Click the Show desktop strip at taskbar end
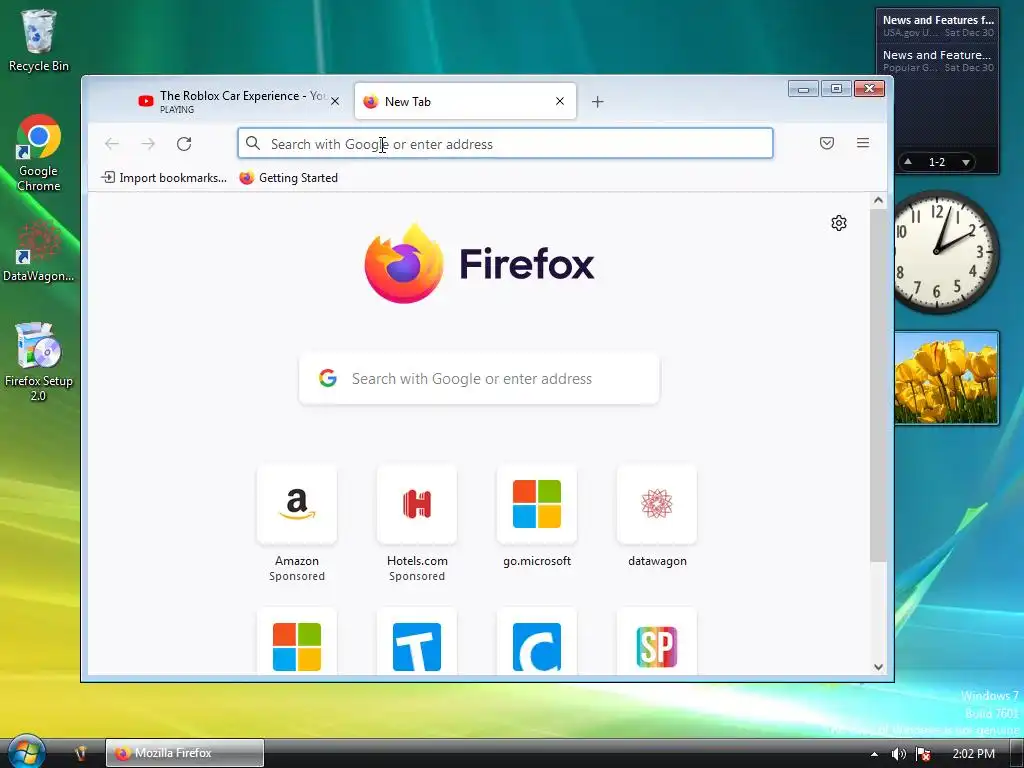The width and height of the screenshot is (1024, 768). click(1017, 753)
